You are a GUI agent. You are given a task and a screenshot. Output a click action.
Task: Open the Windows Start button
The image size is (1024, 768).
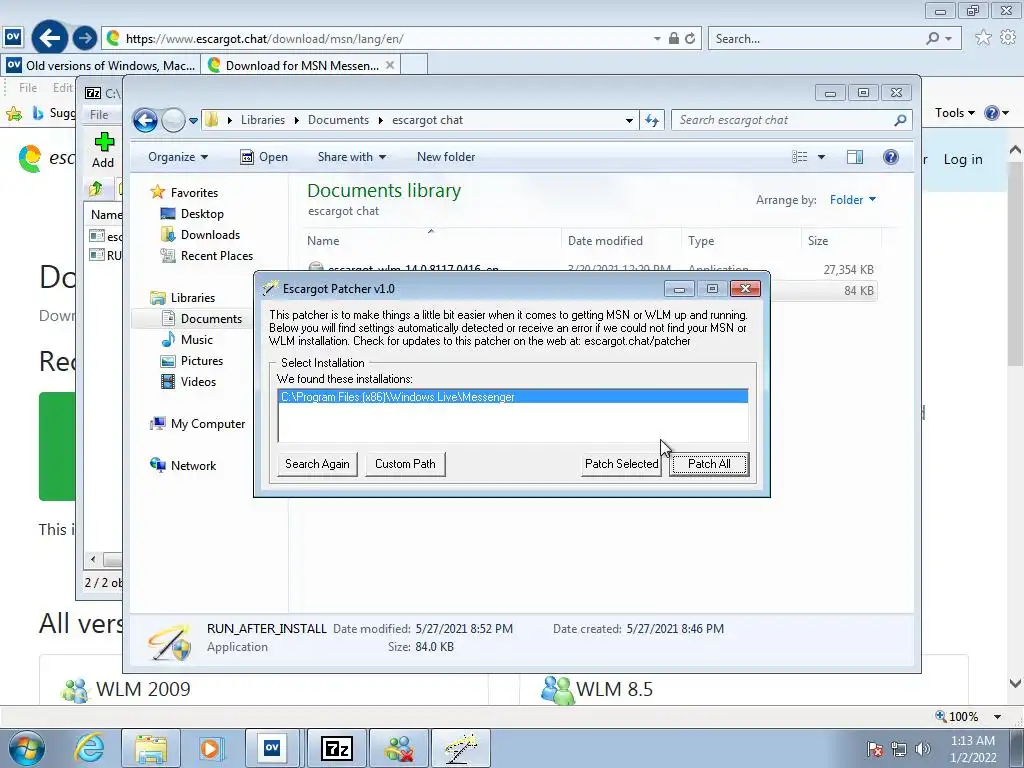pos(26,748)
